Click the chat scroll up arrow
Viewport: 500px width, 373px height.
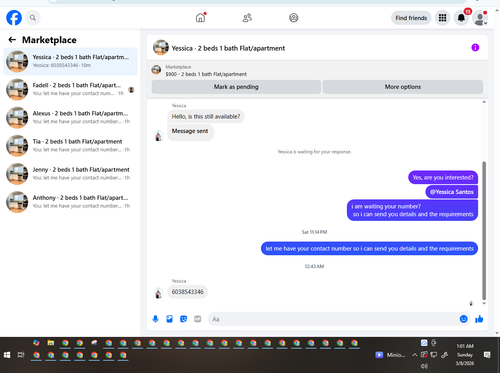point(484,102)
